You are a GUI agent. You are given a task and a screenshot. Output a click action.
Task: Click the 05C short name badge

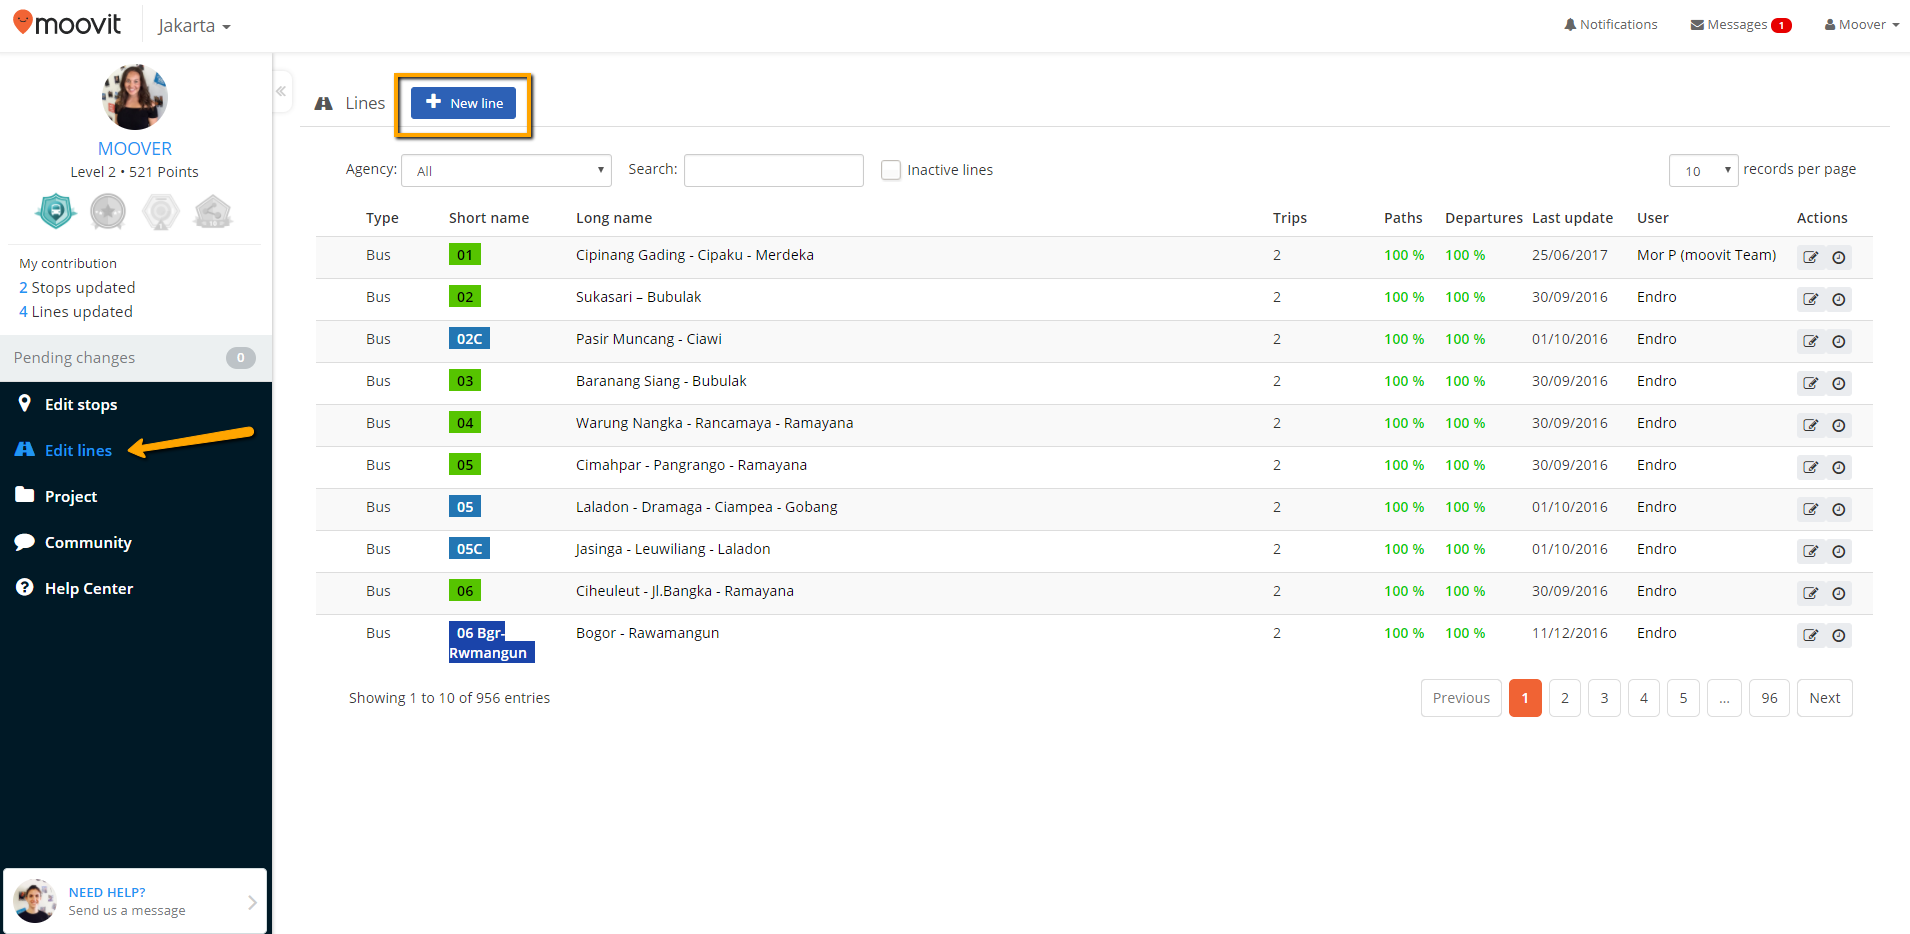pos(469,548)
